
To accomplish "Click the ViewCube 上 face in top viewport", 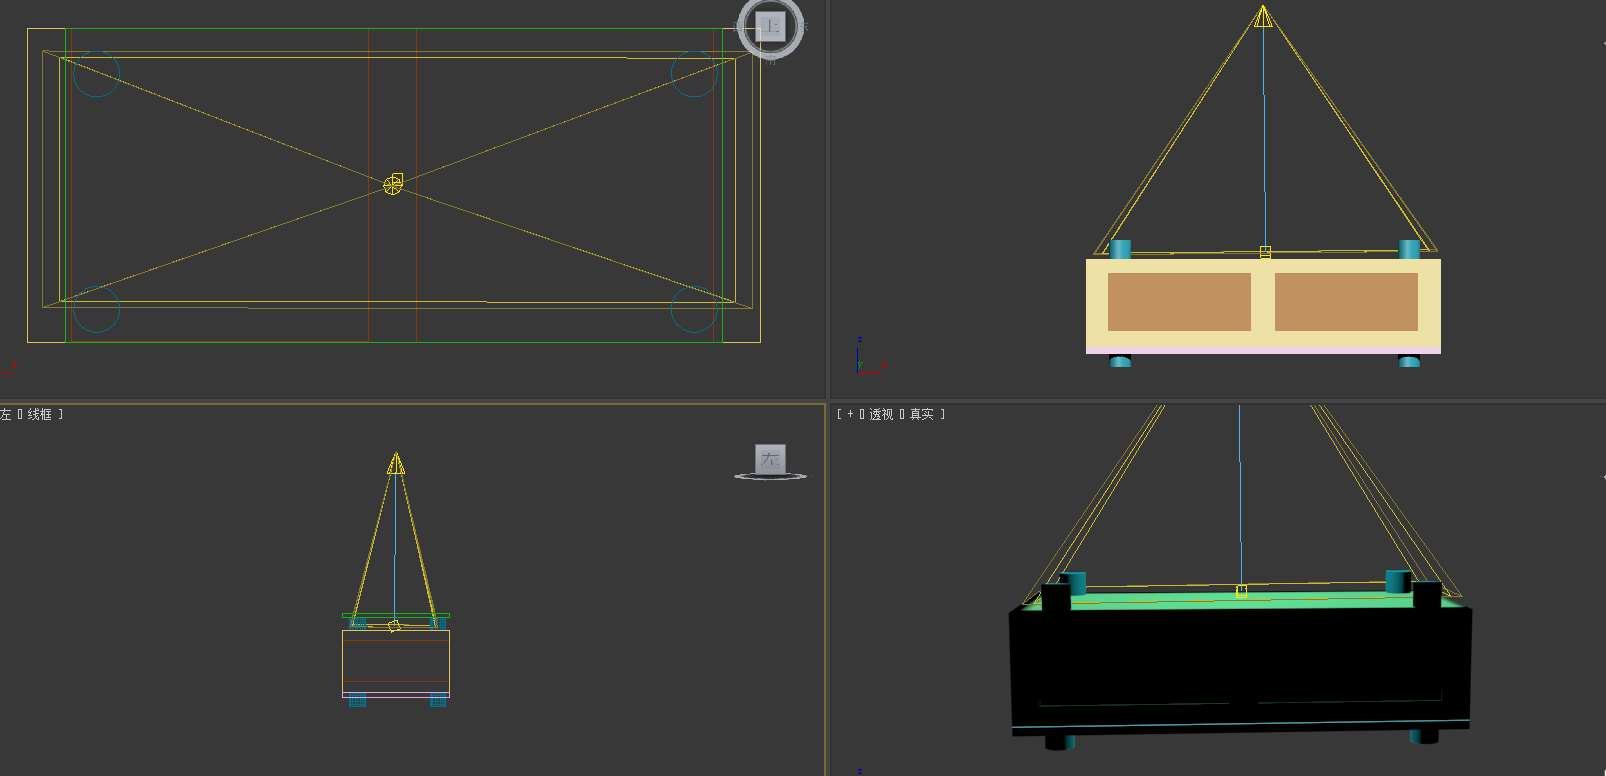I will coord(770,26).
